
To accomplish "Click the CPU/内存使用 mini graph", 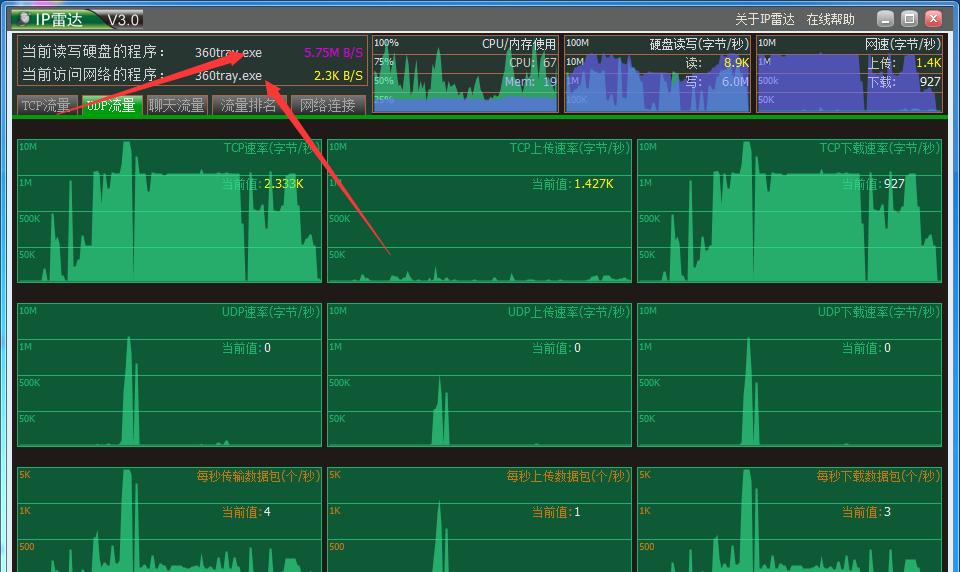I will click(465, 74).
